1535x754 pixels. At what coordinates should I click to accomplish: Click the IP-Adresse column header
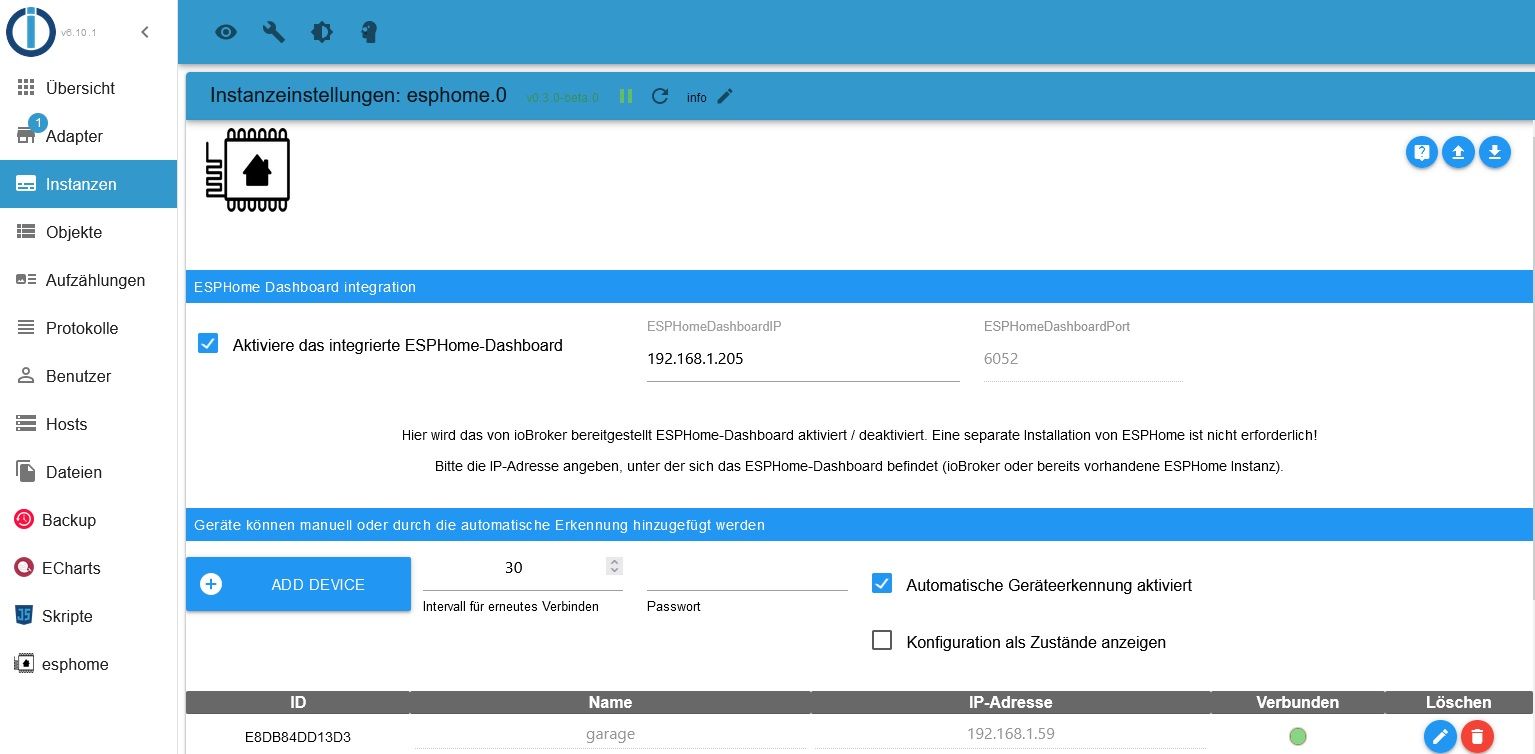pos(1010,702)
